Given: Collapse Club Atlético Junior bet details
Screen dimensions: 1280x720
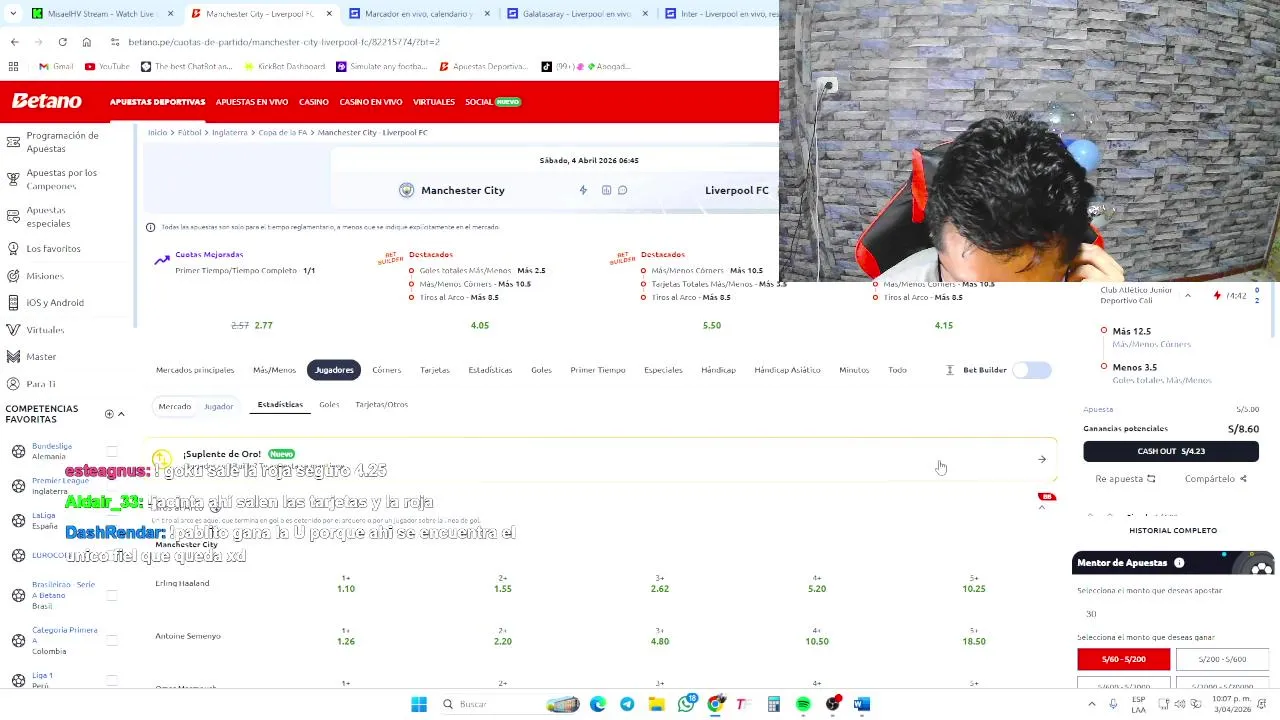Looking at the screenshot, I should (x=1188, y=295).
